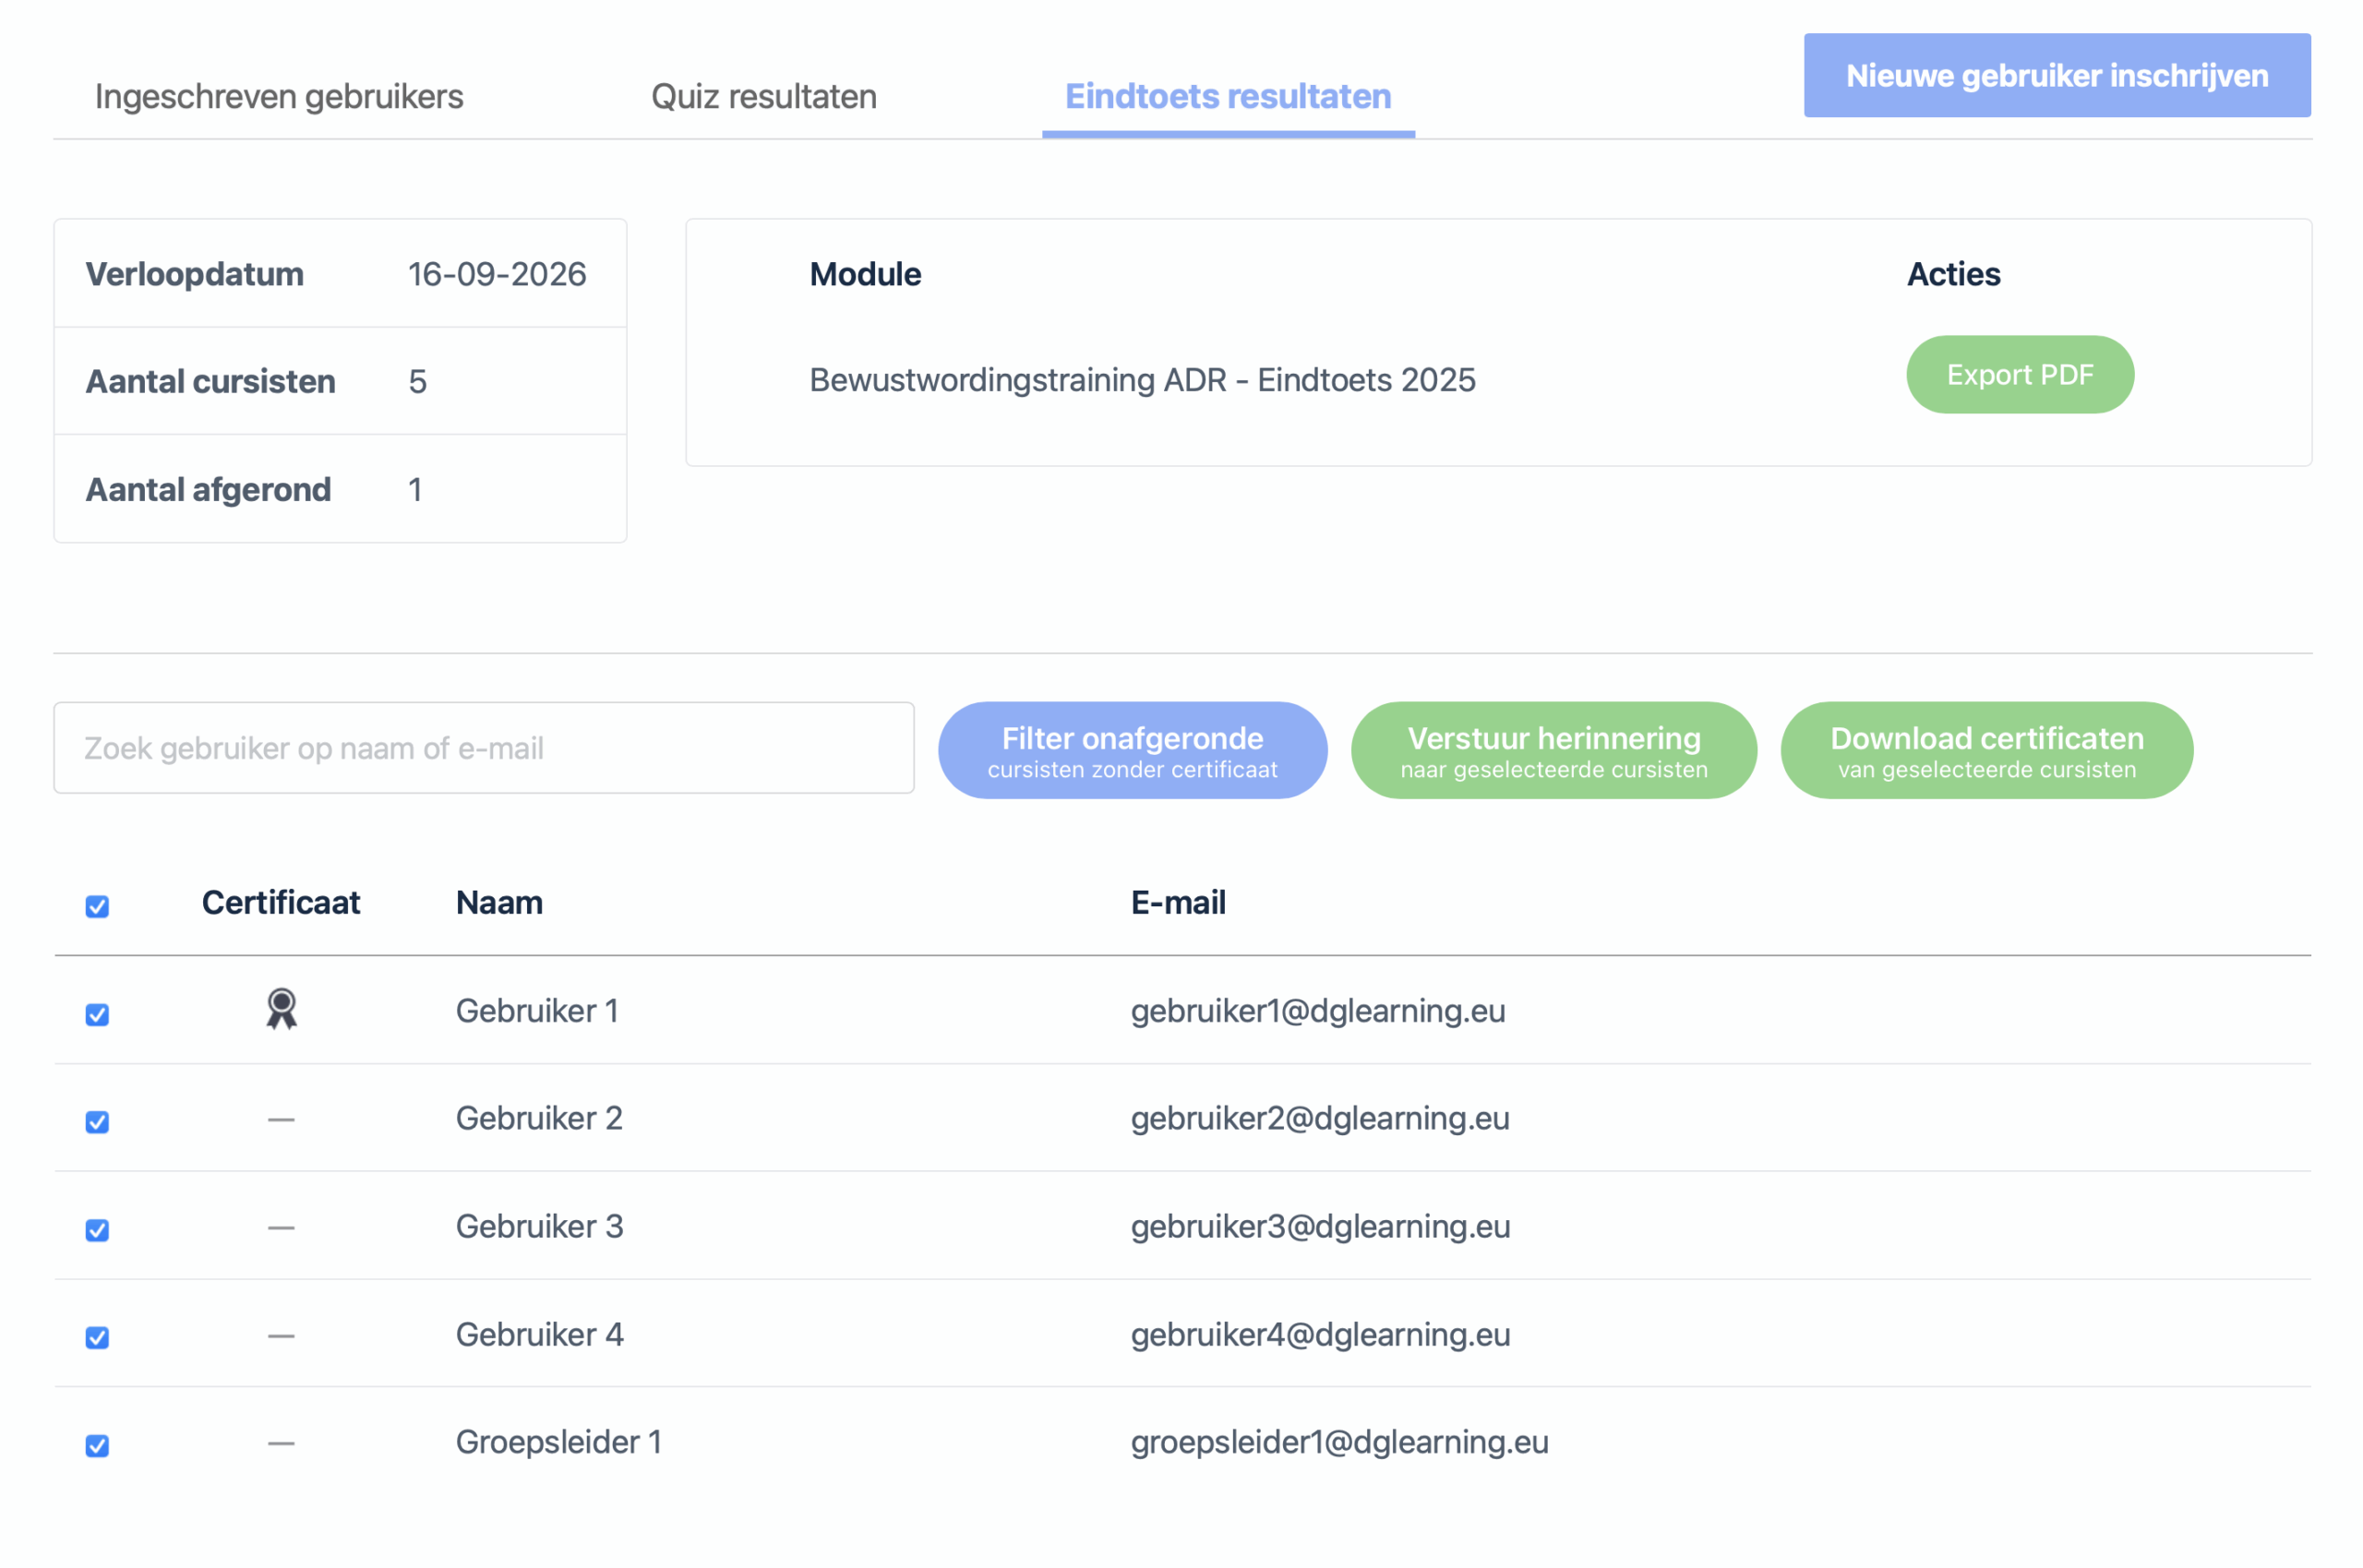Click the Aantal afgerond label
Screen dimensions: 2363x1568
click(208, 489)
